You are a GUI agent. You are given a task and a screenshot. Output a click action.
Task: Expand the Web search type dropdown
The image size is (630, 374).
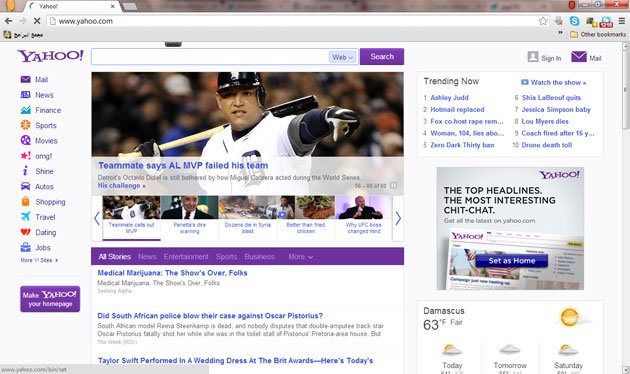pos(342,57)
